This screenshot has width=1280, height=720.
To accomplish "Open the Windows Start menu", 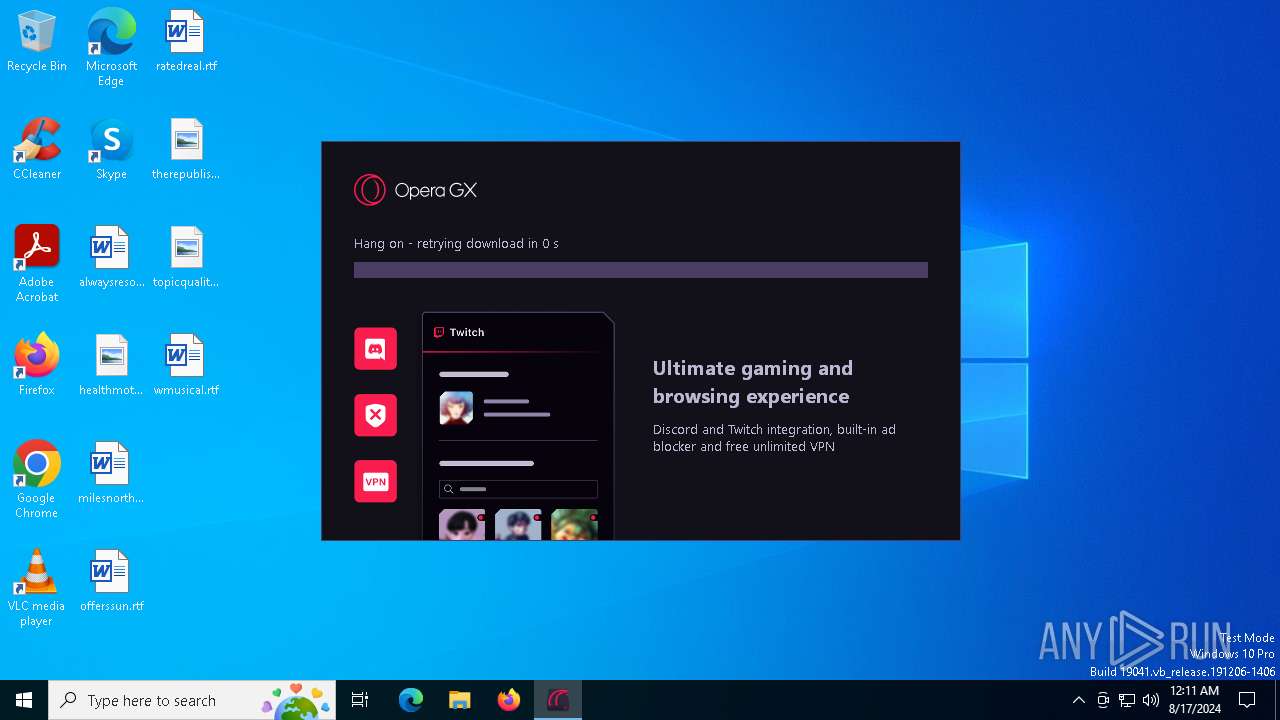I will (x=24, y=700).
